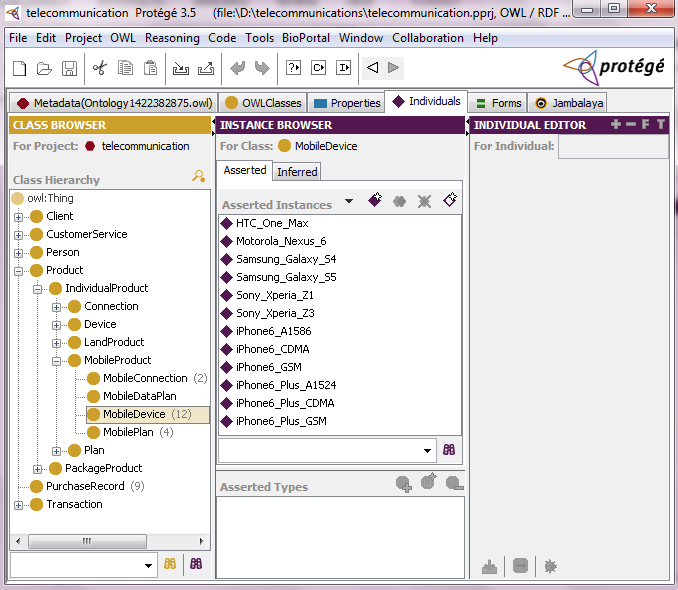Expand the Connection class node
Image resolution: width=678 pixels, height=590 pixels.
point(56,307)
